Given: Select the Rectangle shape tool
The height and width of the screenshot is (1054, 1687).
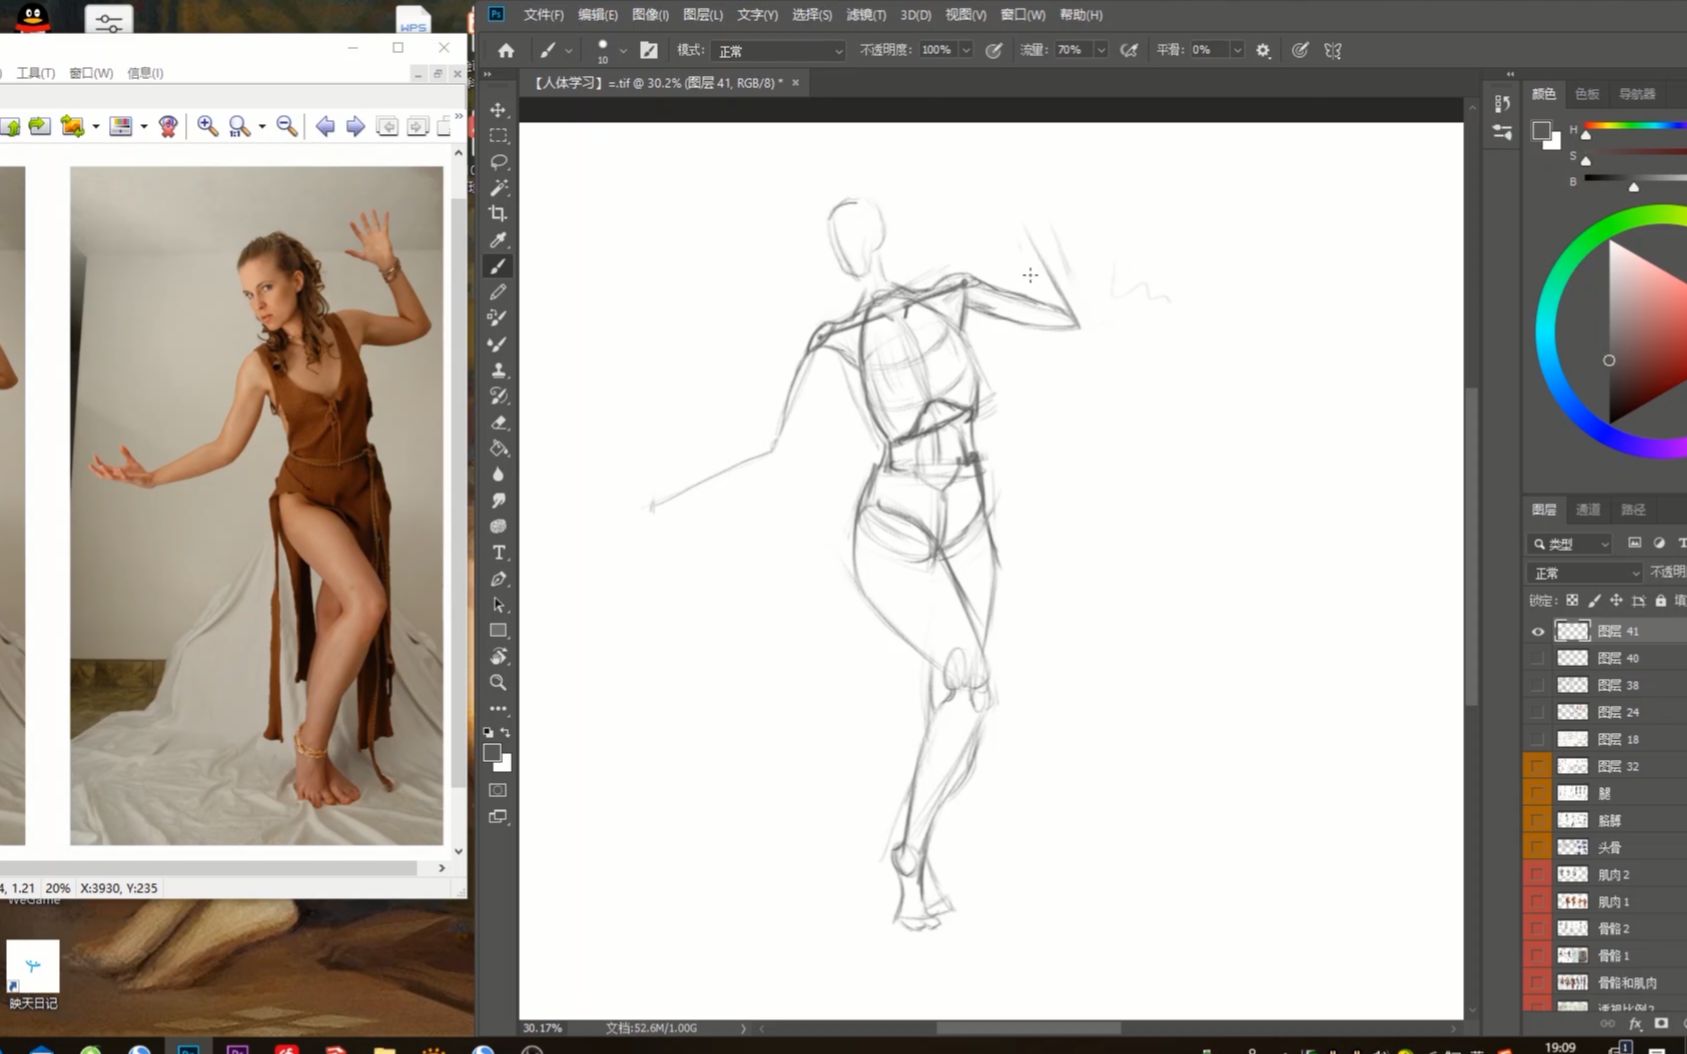Looking at the screenshot, I should pos(498,630).
